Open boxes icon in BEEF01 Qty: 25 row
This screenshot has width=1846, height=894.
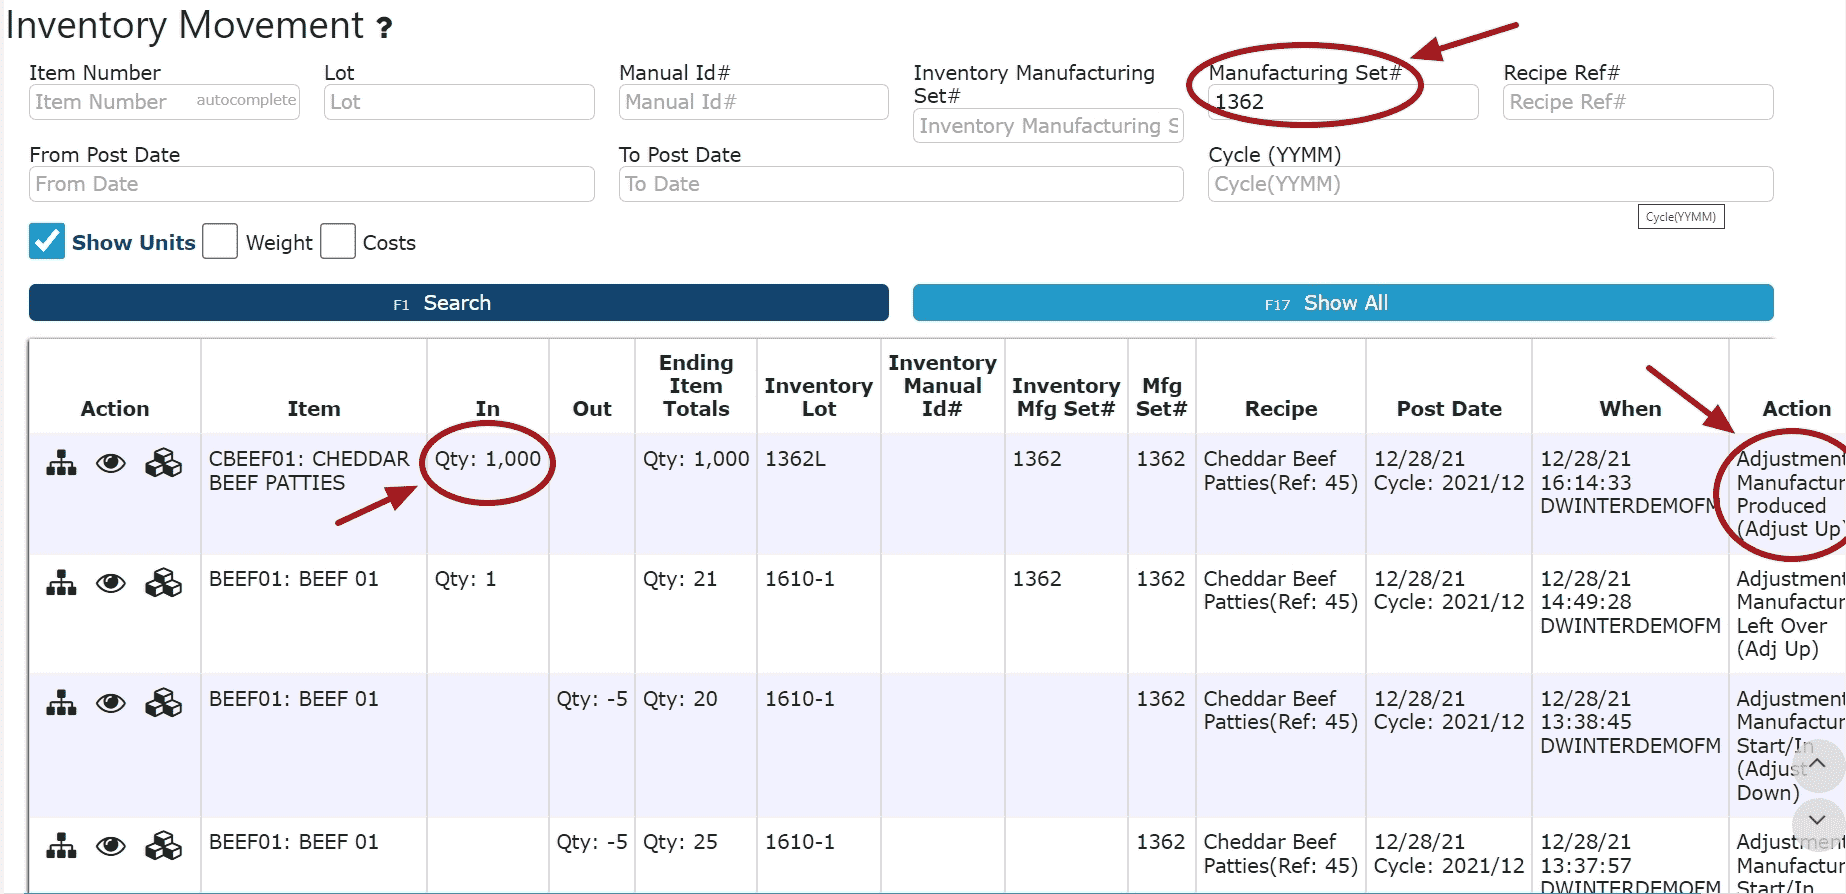pos(164,846)
